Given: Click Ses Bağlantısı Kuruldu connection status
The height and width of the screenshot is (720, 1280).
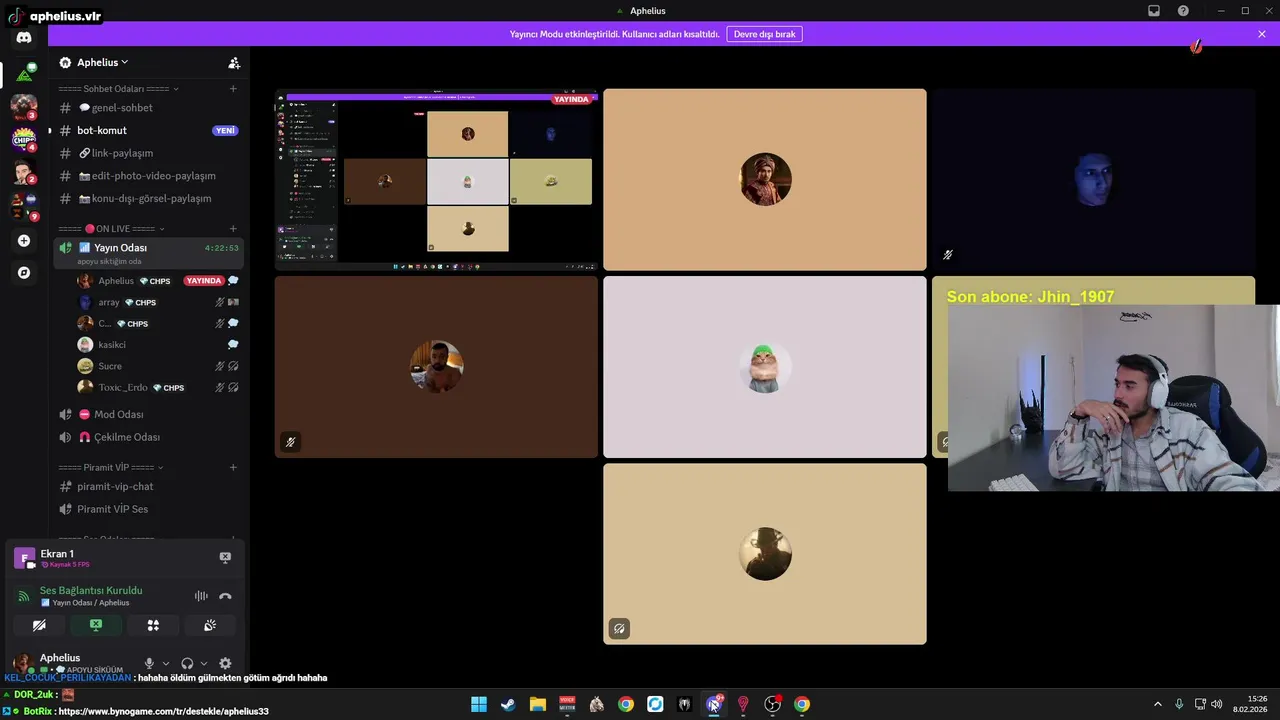Looking at the screenshot, I should 91,590.
